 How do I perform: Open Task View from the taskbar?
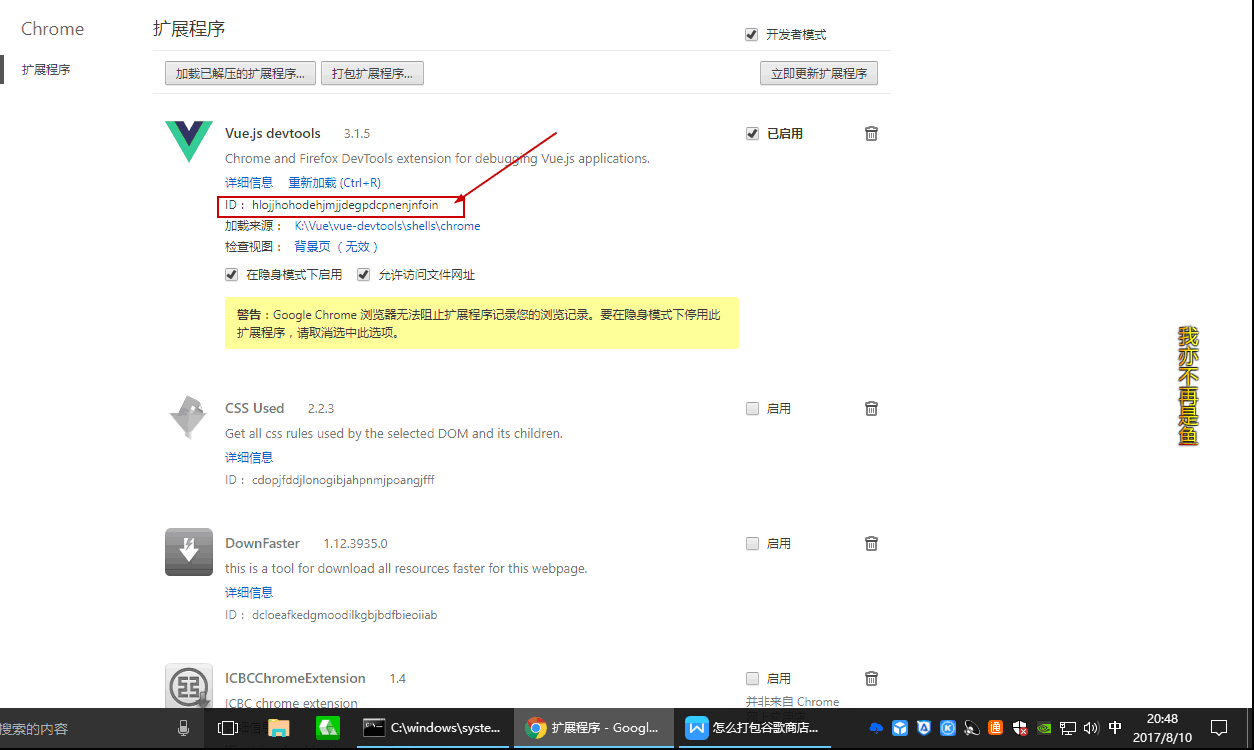point(228,728)
